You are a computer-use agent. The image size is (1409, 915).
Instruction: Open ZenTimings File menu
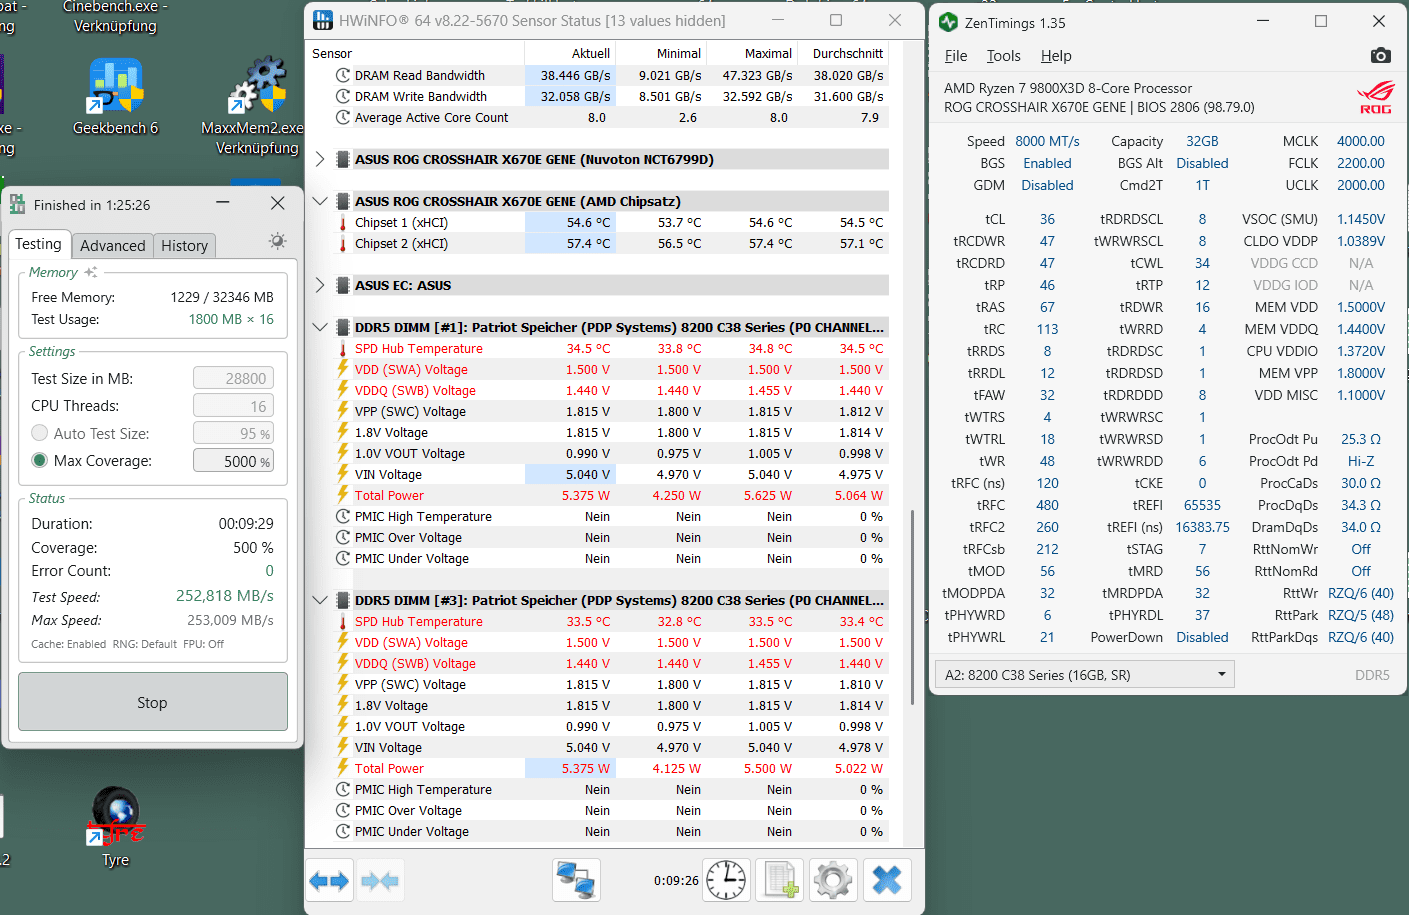point(956,56)
